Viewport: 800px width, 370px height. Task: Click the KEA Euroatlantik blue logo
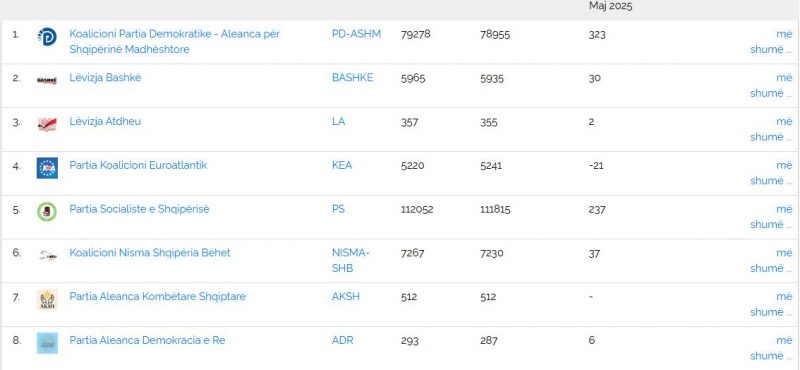[47, 168]
